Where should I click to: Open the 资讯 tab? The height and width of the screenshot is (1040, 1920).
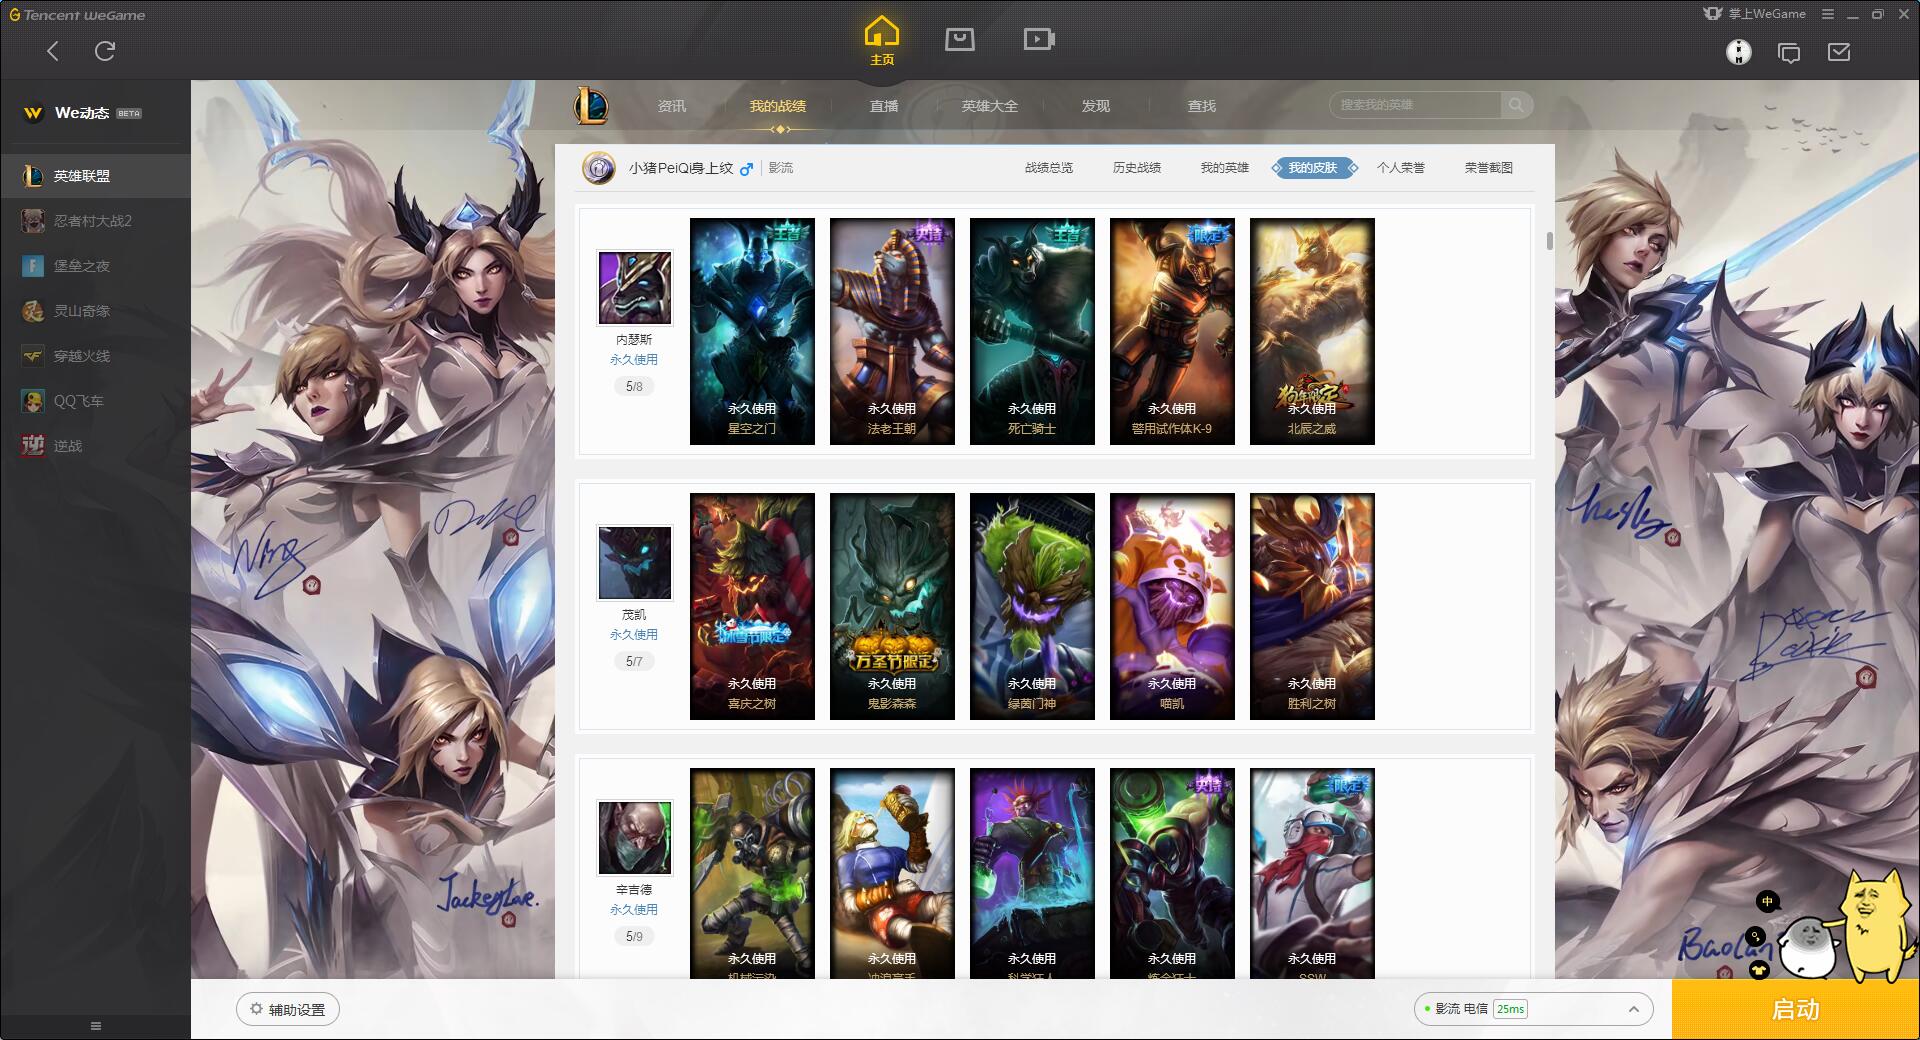672,106
